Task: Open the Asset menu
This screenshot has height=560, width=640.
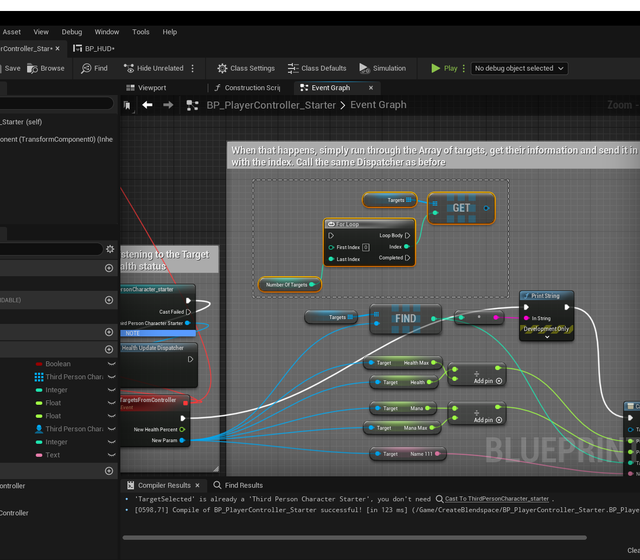Action: pyautogui.click(x=11, y=32)
